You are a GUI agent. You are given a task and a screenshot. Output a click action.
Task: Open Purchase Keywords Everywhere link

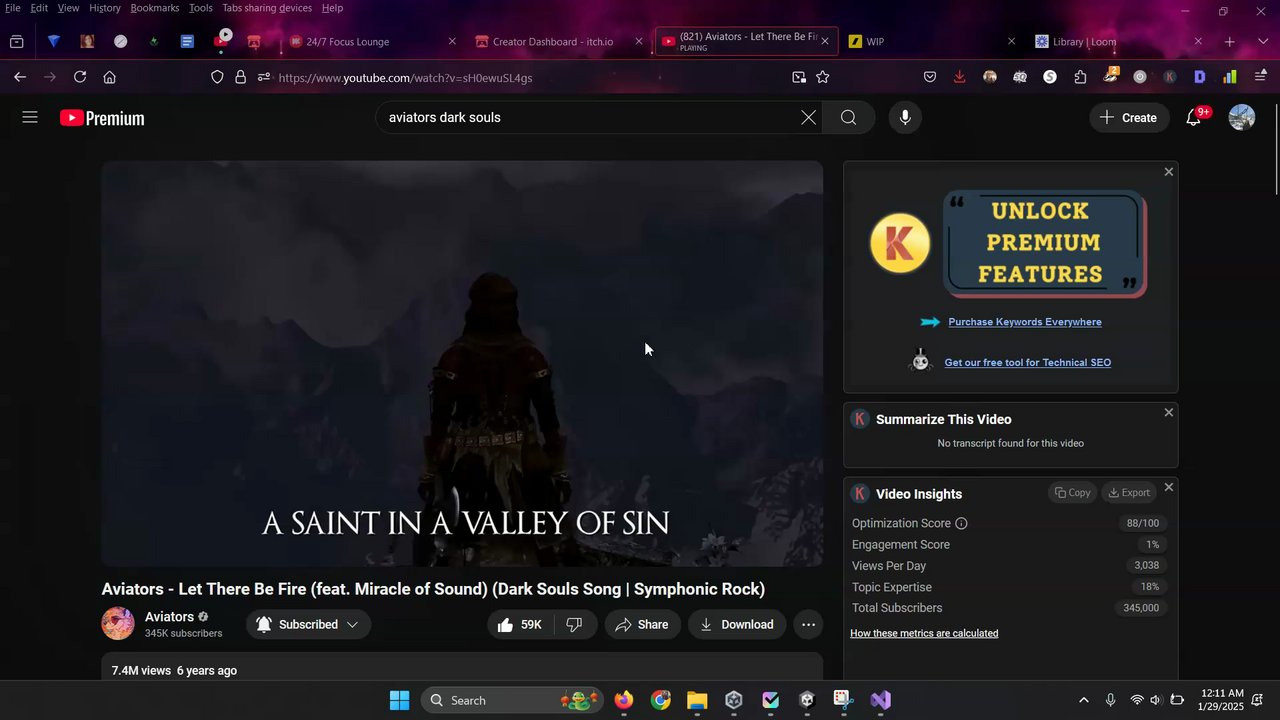[1025, 322]
